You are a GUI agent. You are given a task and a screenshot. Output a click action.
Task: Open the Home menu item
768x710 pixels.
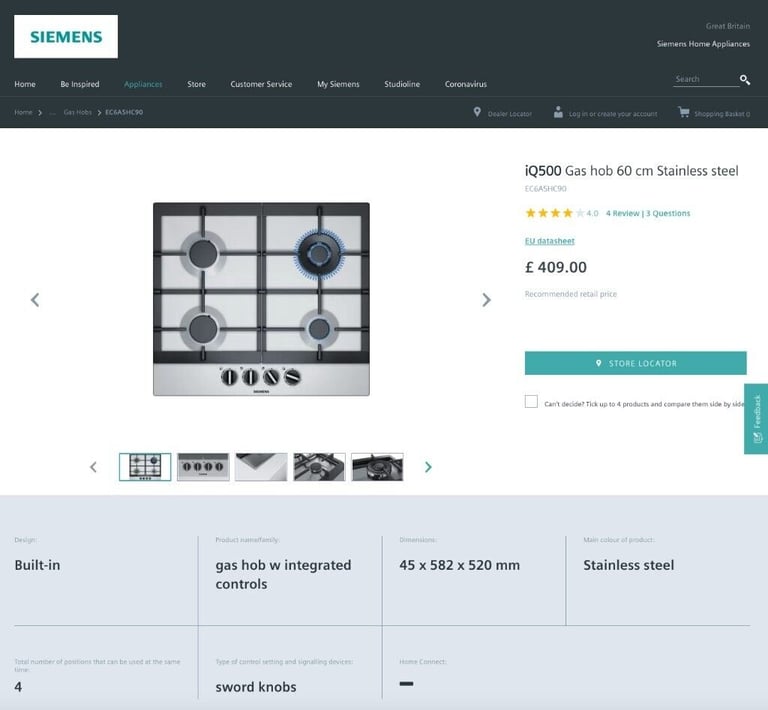point(25,84)
